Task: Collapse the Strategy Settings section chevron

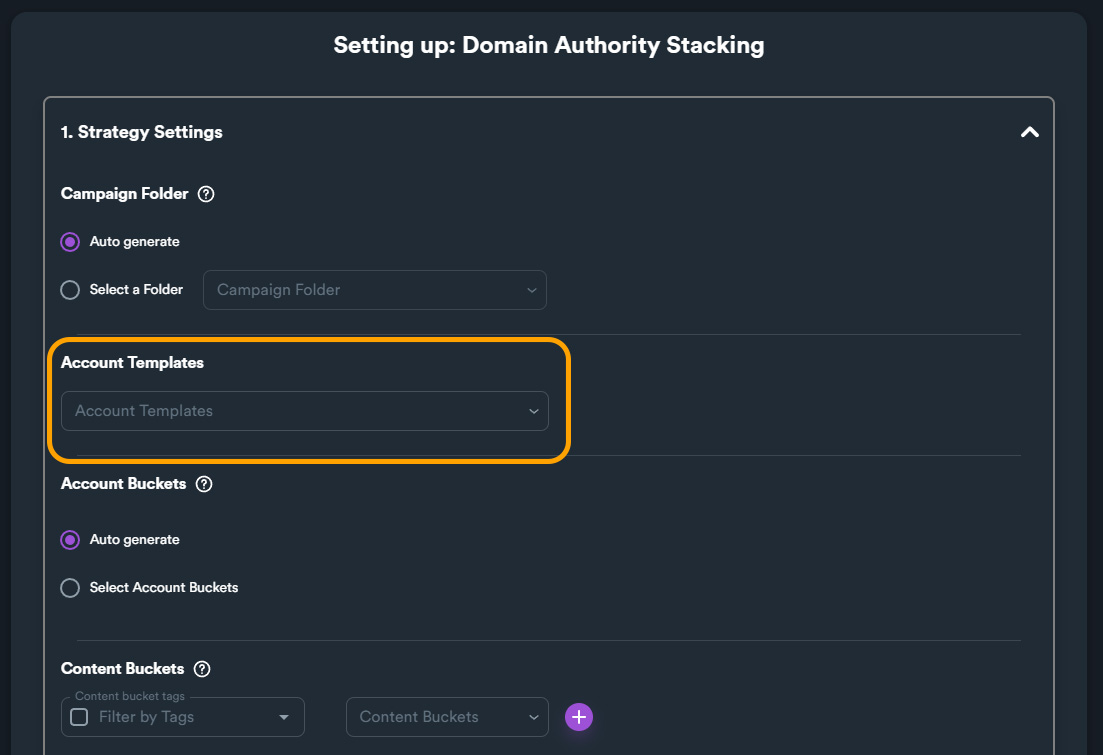Action: click(x=1029, y=132)
